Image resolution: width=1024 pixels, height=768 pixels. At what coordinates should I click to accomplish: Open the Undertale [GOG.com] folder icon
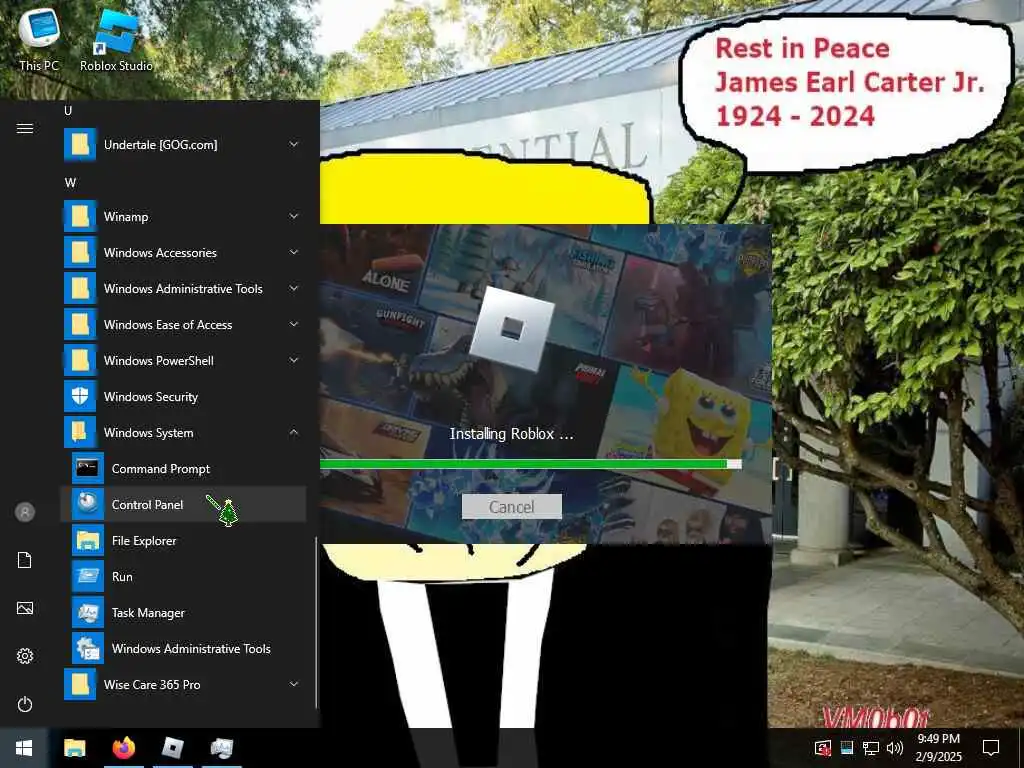[x=80, y=144]
